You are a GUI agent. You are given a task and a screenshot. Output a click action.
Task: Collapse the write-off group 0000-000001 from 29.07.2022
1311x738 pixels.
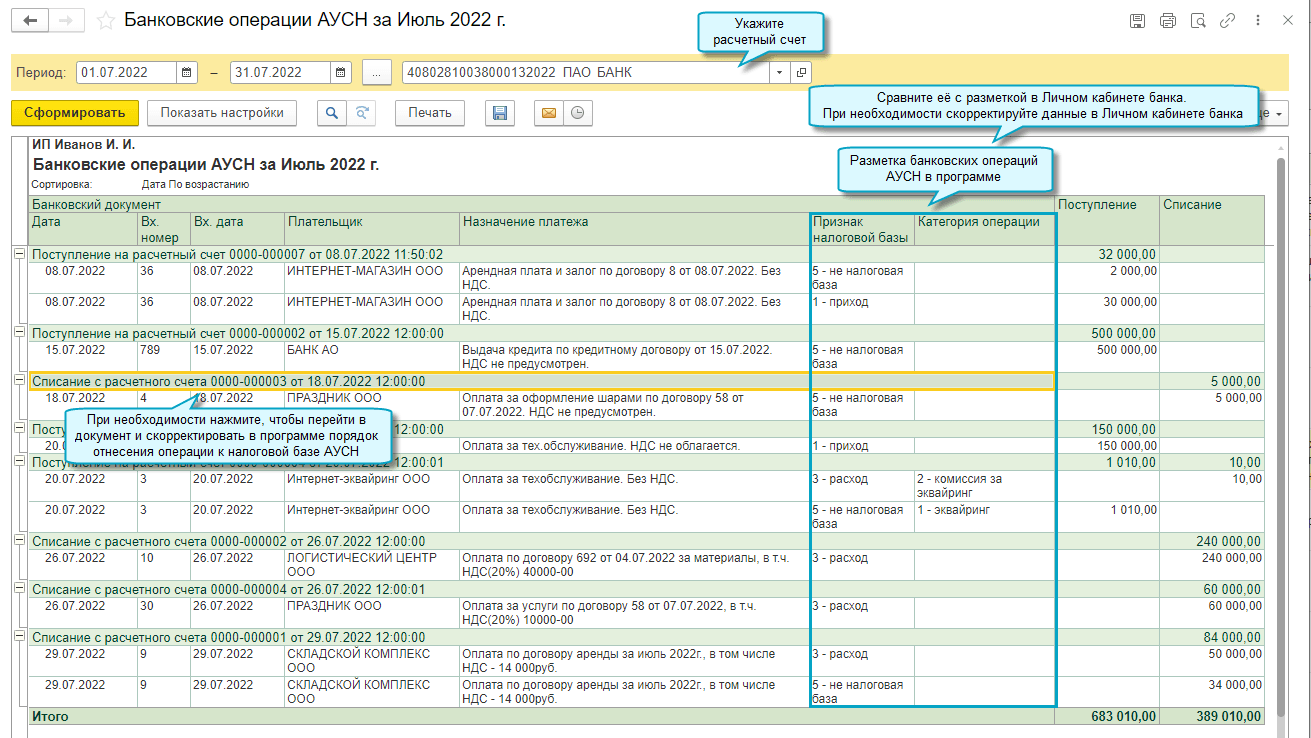[20, 637]
